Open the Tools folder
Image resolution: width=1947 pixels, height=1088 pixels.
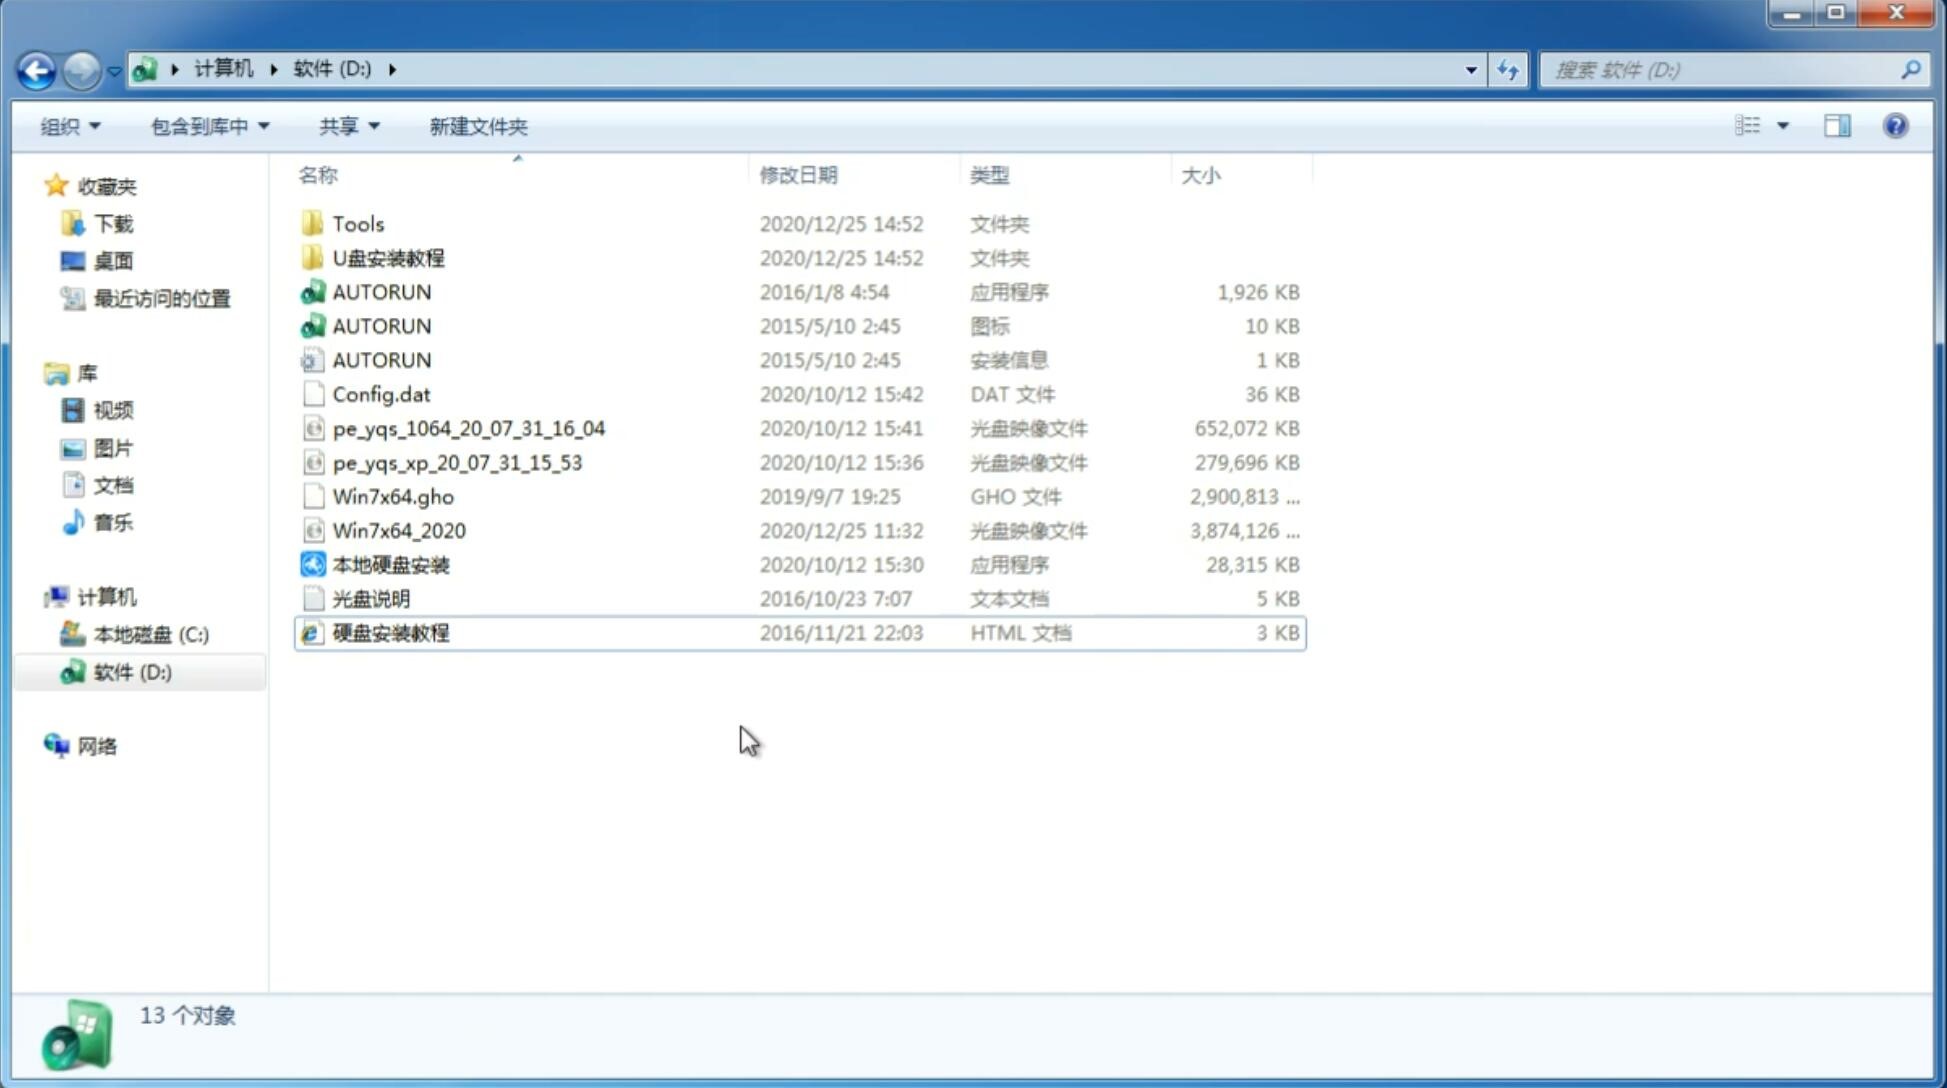pos(357,223)
